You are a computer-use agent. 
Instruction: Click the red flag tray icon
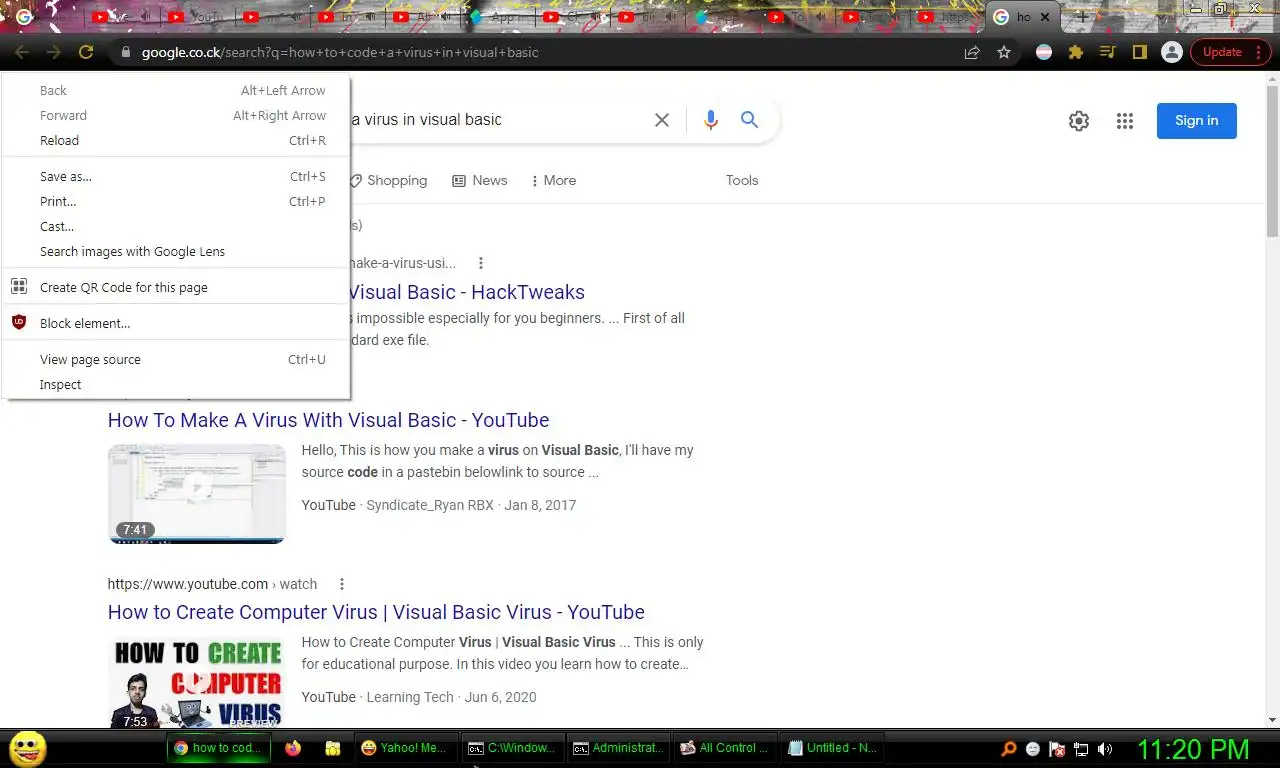tap(1057, 748)
